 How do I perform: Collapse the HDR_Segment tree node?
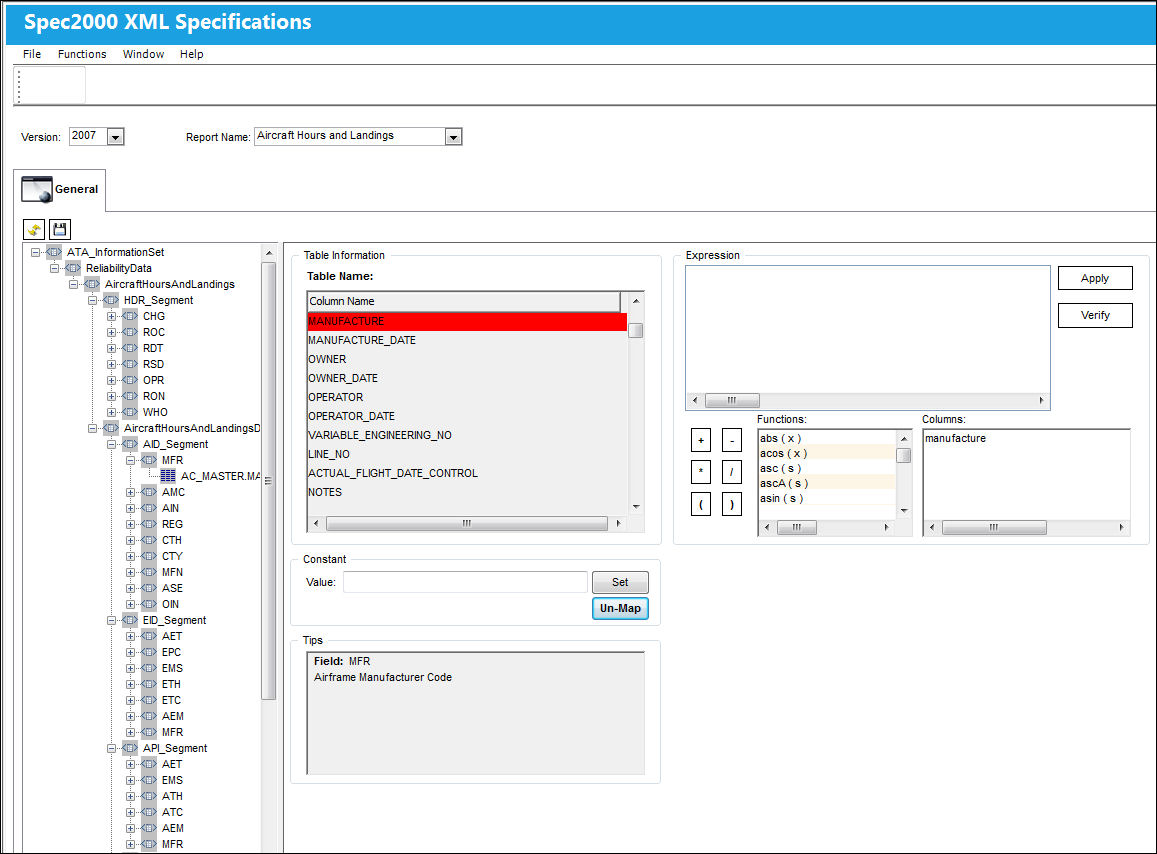[x=92, y=300]
